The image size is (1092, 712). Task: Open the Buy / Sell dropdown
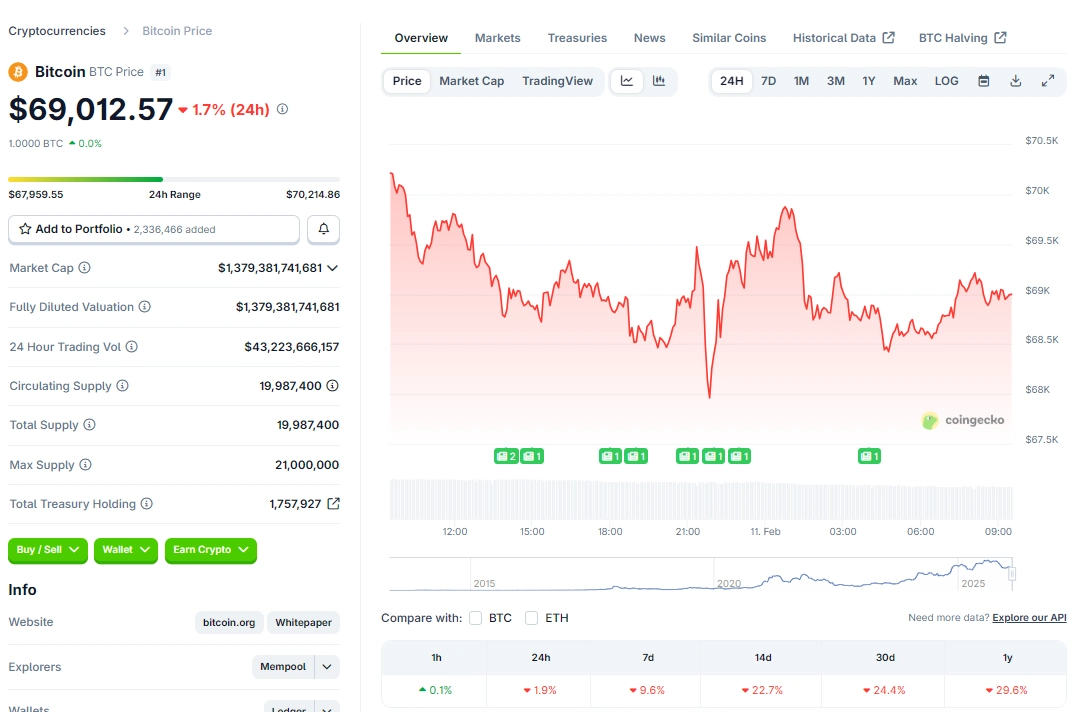(x=47, y=551)
